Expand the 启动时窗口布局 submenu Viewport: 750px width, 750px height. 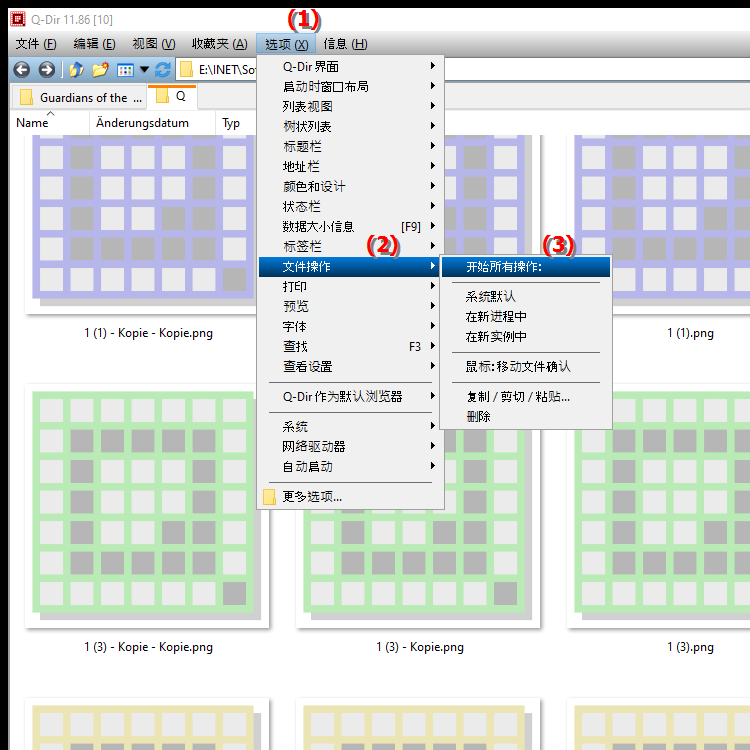point(350,86)
